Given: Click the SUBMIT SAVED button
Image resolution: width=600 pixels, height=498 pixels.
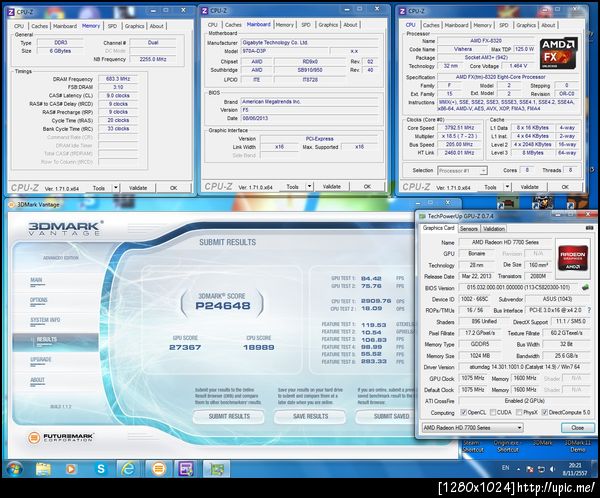Looking at the screenshot, I should tap(386, 416).
